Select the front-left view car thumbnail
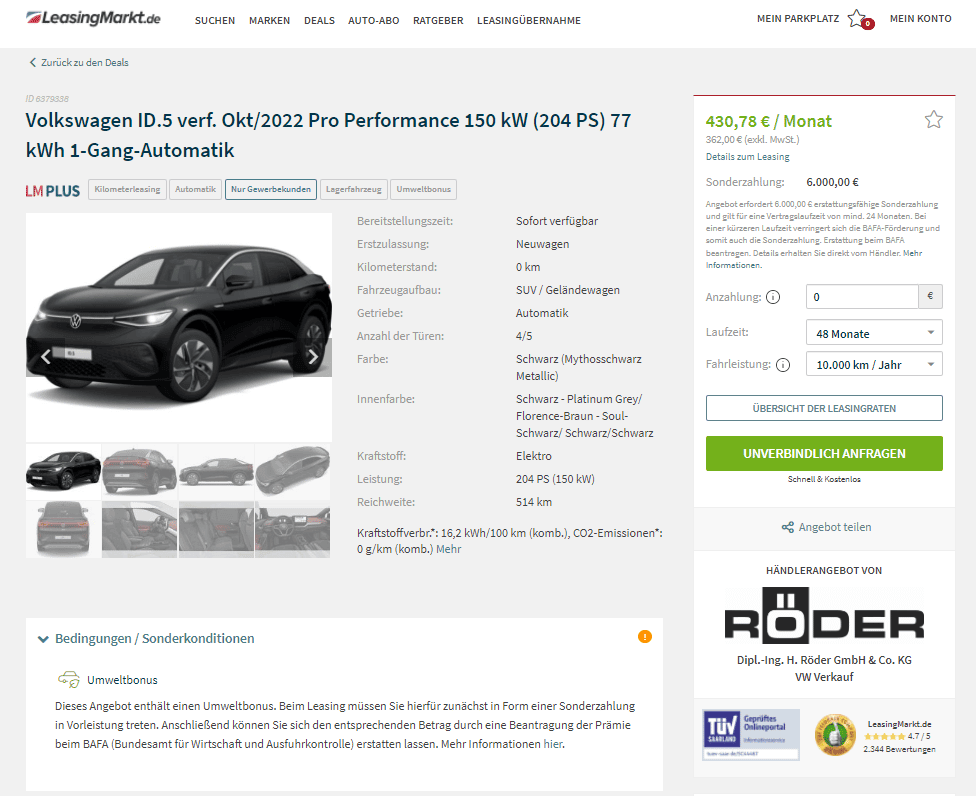Screen dimensions: 976x796 63,471
